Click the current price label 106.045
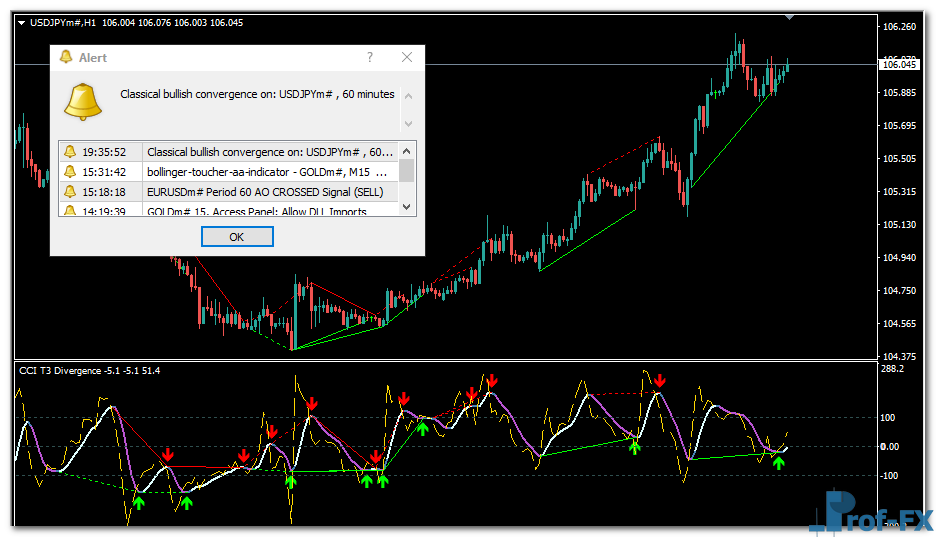936x537 pixels. point(898,65)
